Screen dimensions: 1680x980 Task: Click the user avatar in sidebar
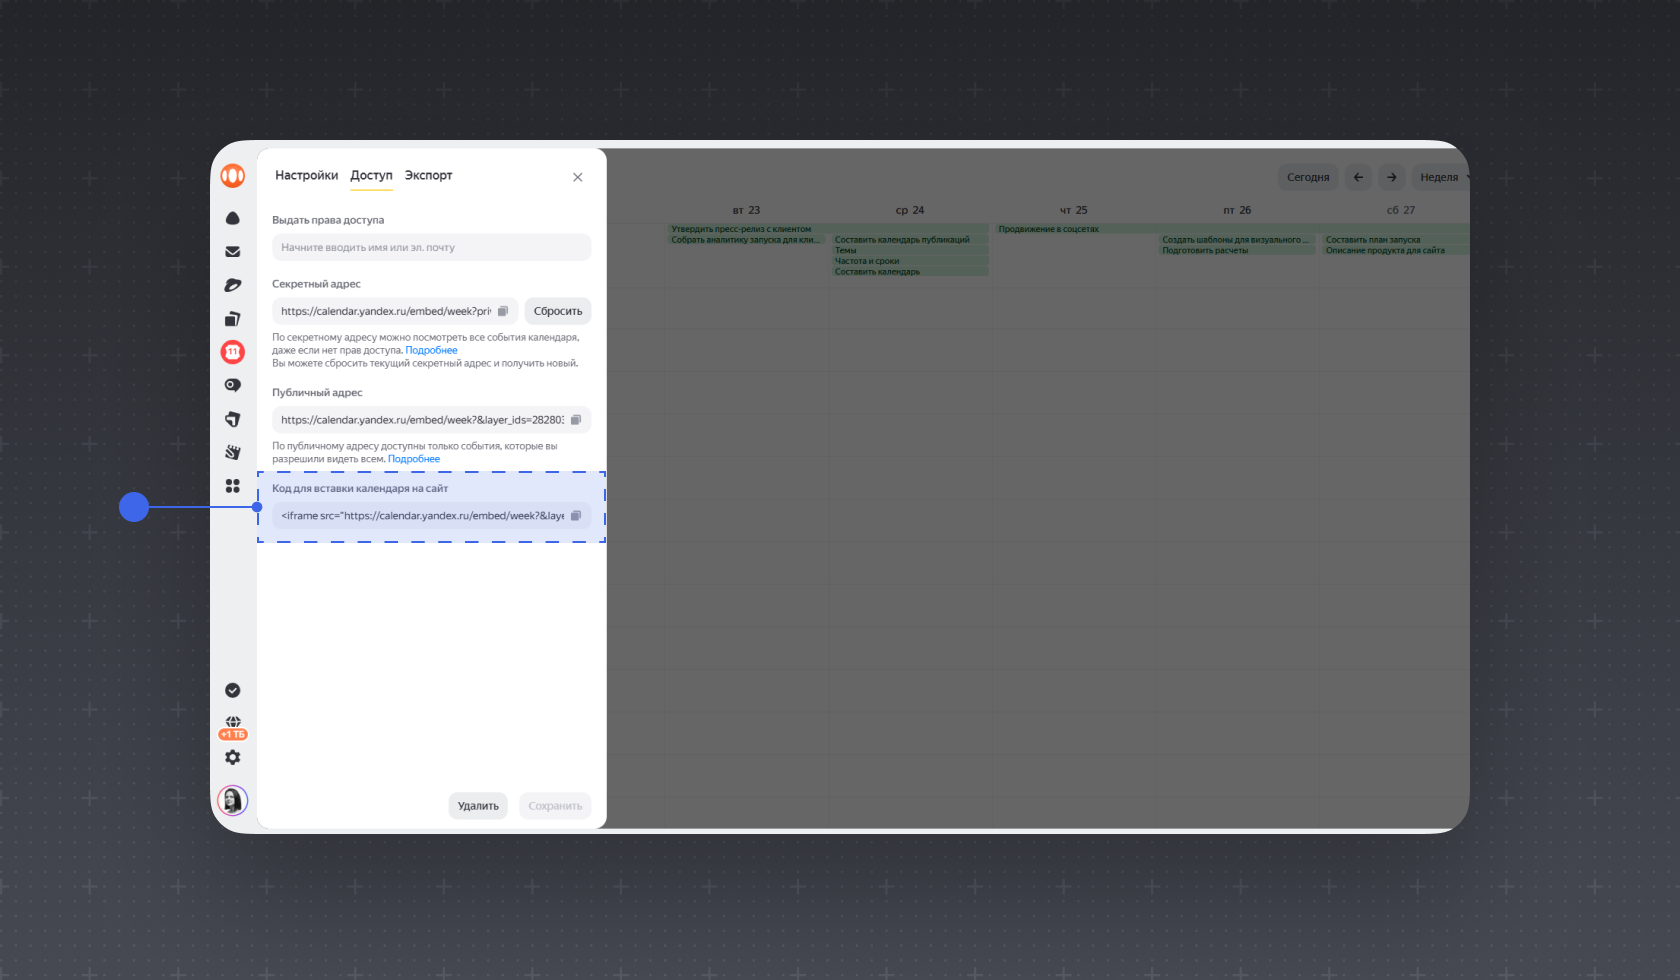[233, 800]
